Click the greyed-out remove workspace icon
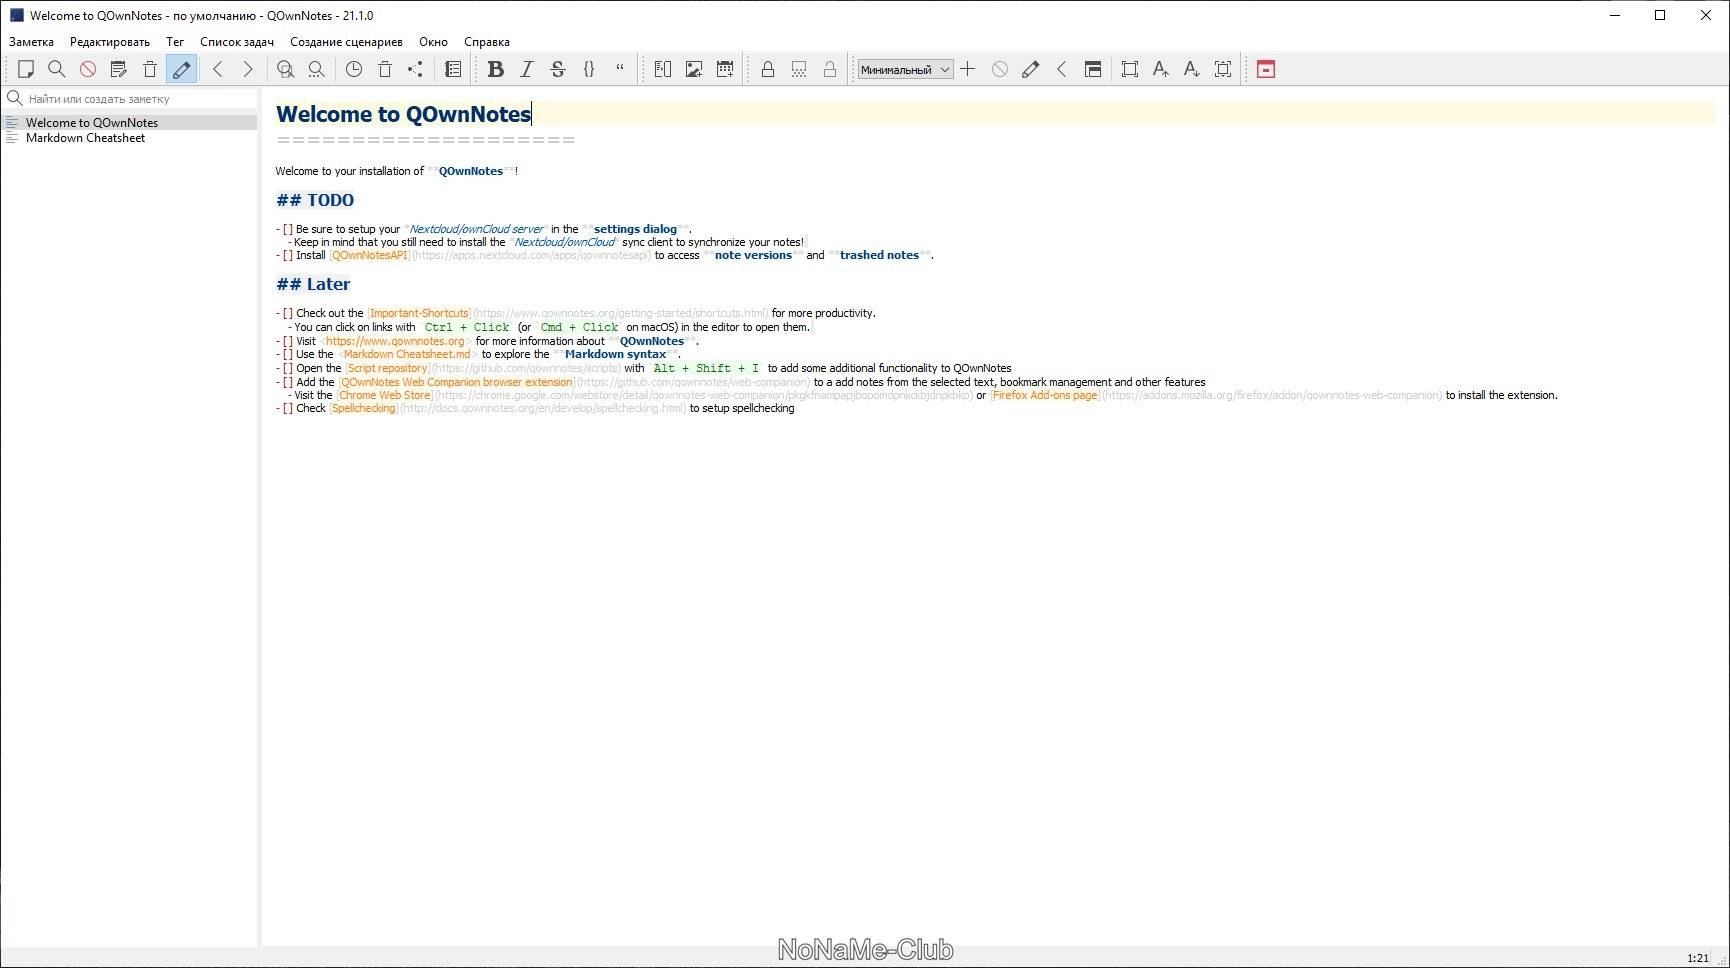The height and width of the screenshot is (968, 1730). (999, 69)
